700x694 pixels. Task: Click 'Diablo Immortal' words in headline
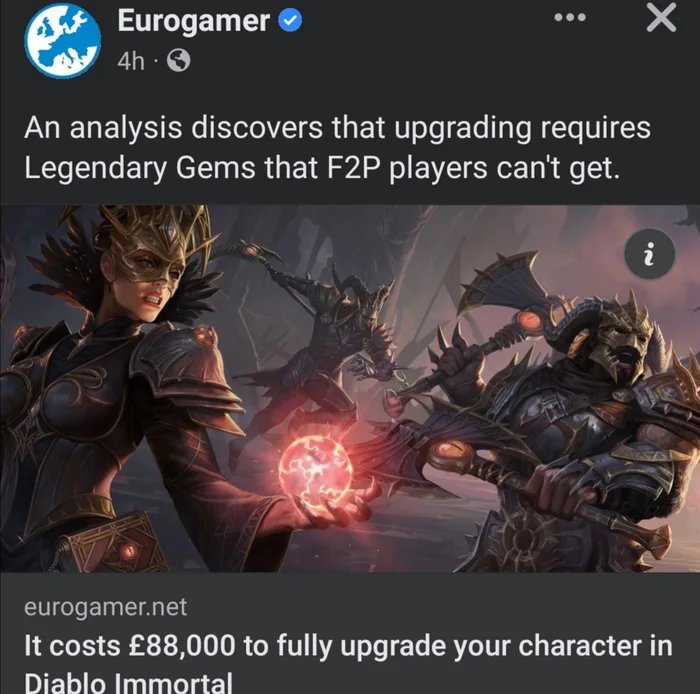point(129,683)
